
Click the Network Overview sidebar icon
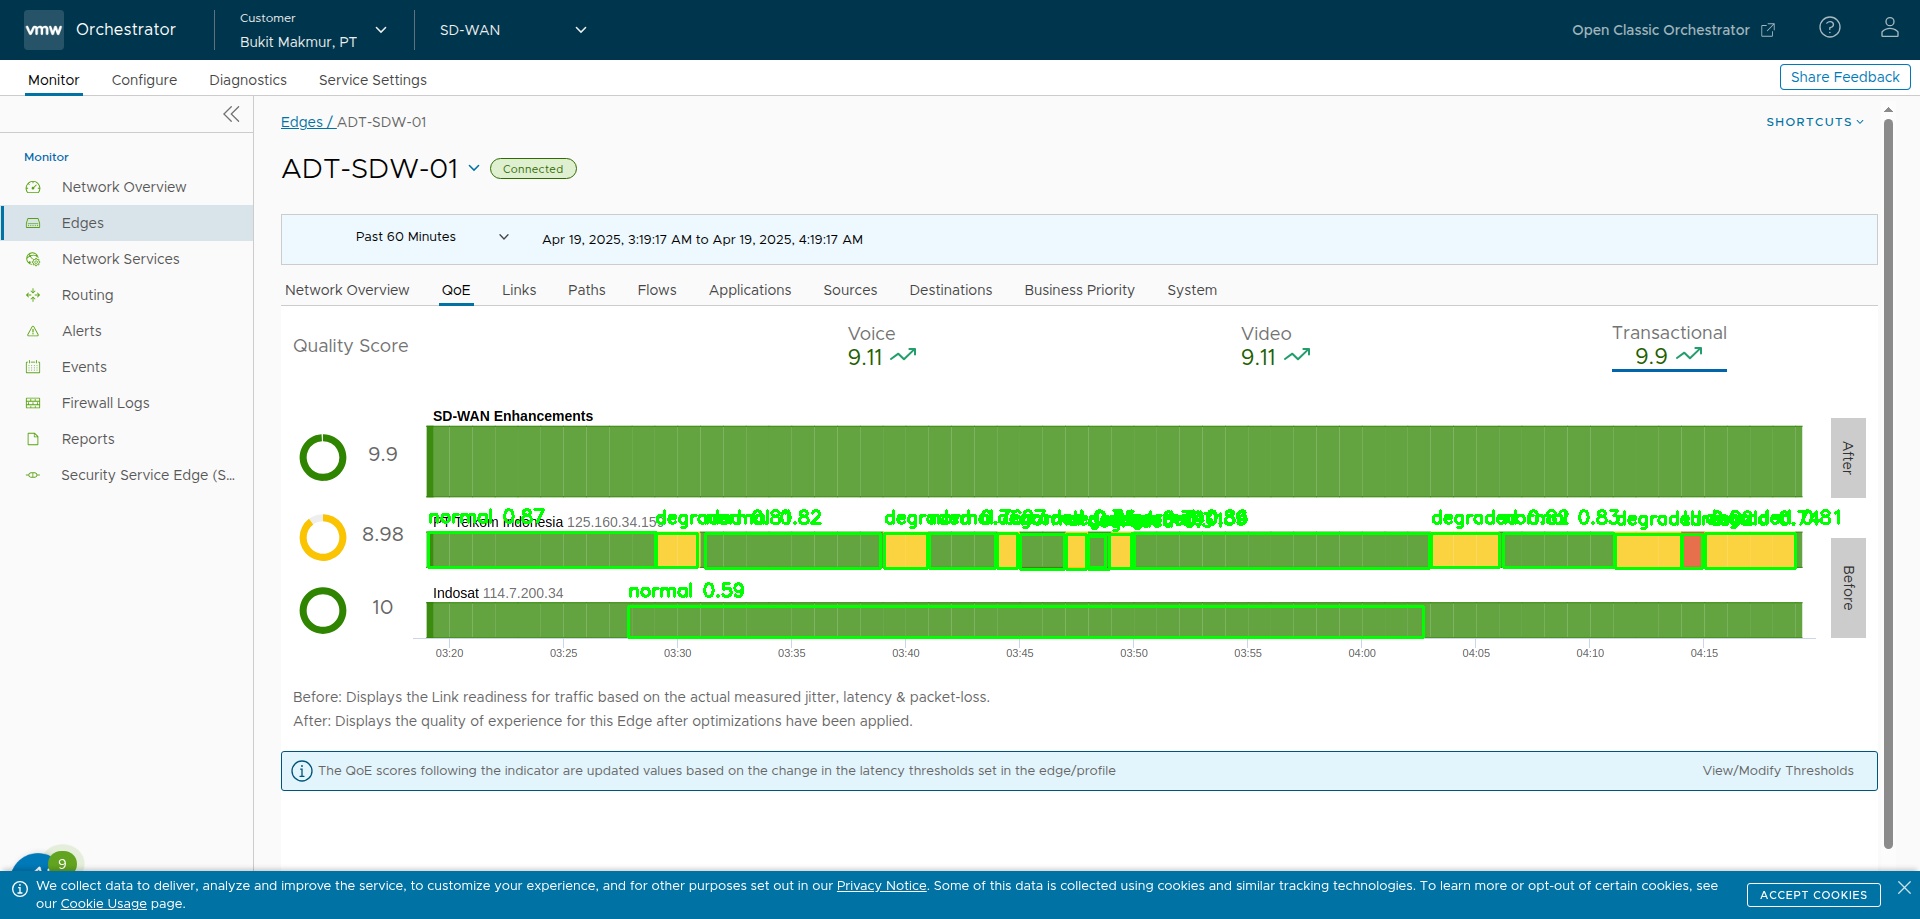(33, 187)
